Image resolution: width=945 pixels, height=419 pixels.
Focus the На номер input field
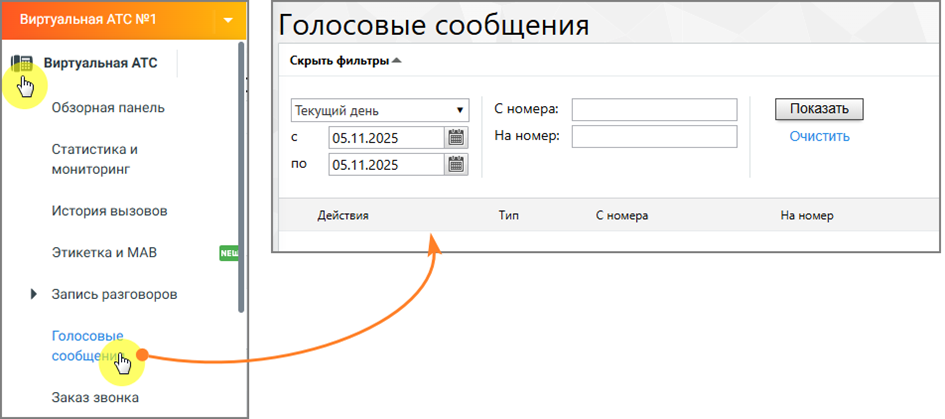(x=655, y=136)
